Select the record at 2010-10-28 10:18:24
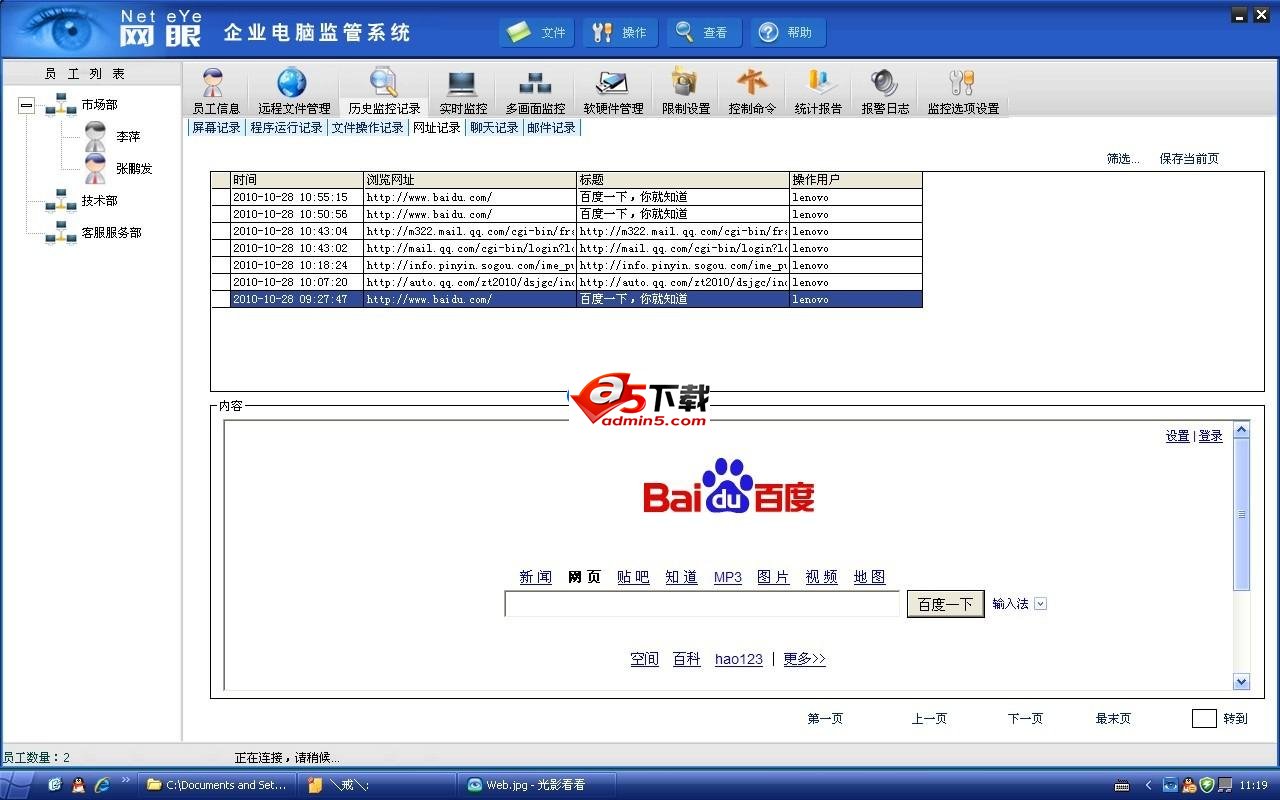The image size is (1280, 800). point(566,265)
